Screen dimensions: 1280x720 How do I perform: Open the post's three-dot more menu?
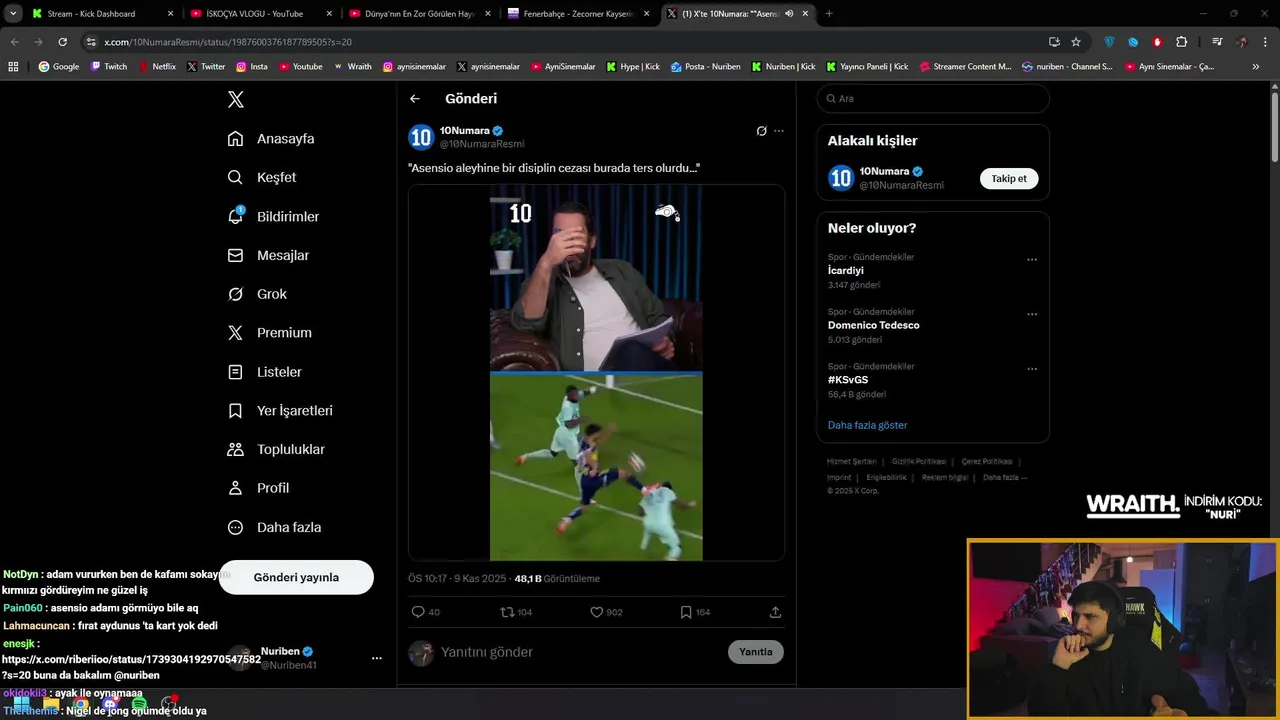(779, 131)
